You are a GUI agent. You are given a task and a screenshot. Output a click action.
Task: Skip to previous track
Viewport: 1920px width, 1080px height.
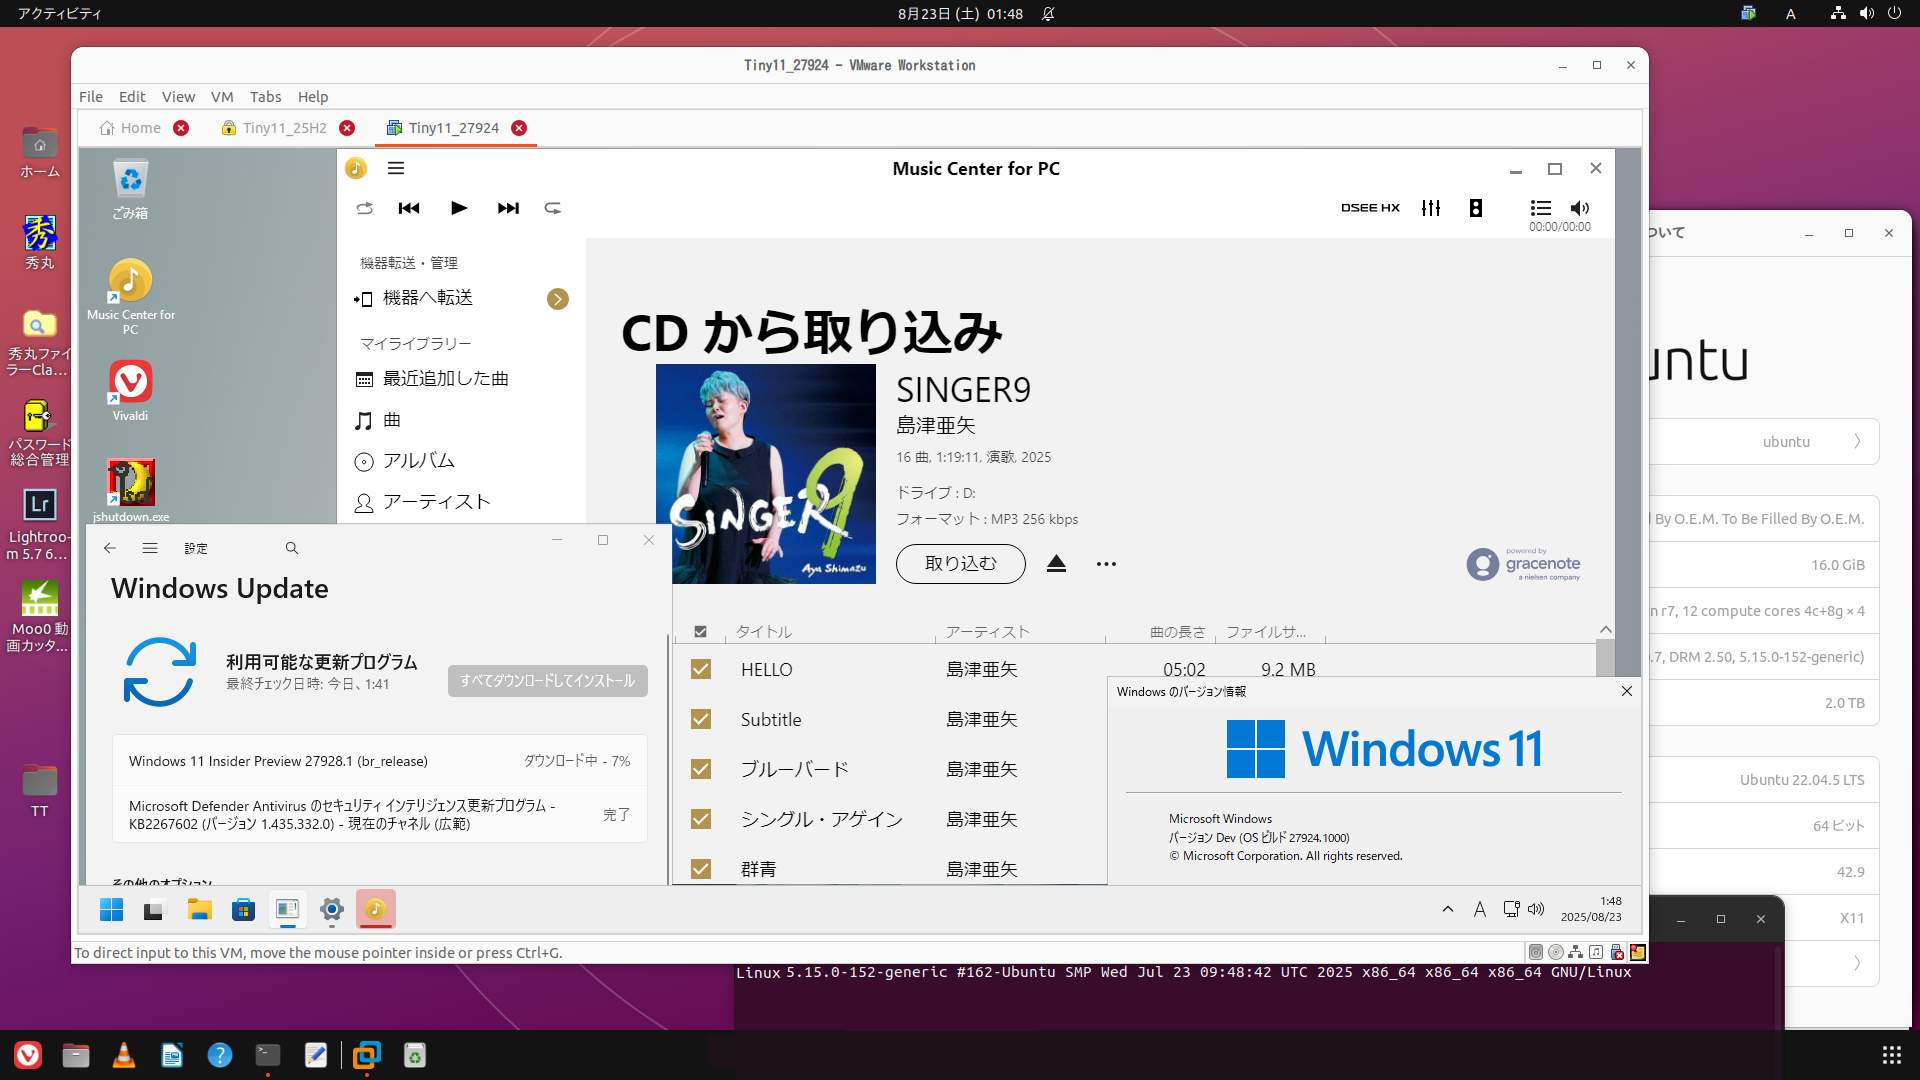click(x=409, y=208)
